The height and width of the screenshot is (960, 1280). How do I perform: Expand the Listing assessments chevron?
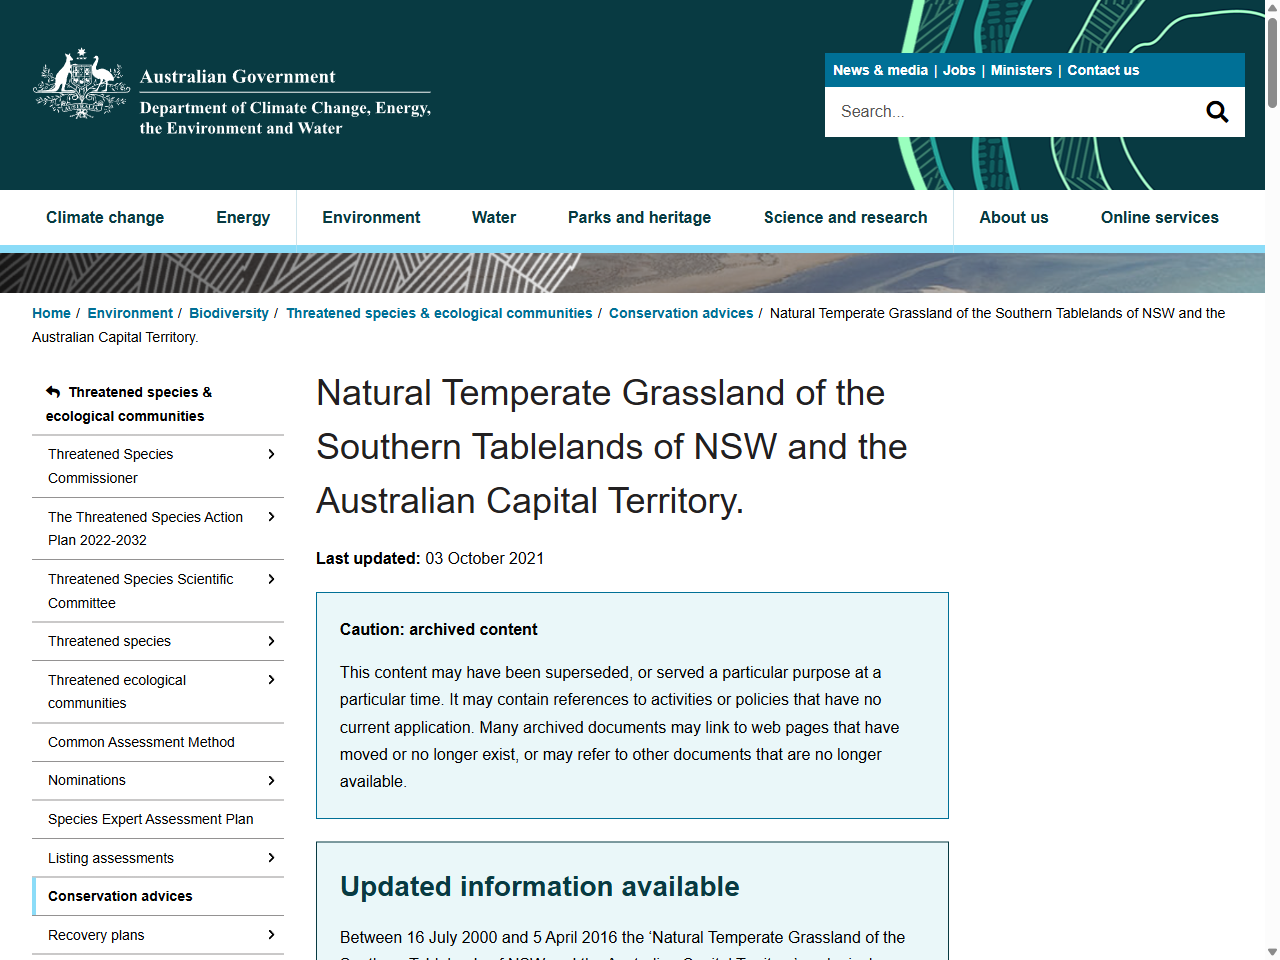pyautogui.click(x=271, y=857)
